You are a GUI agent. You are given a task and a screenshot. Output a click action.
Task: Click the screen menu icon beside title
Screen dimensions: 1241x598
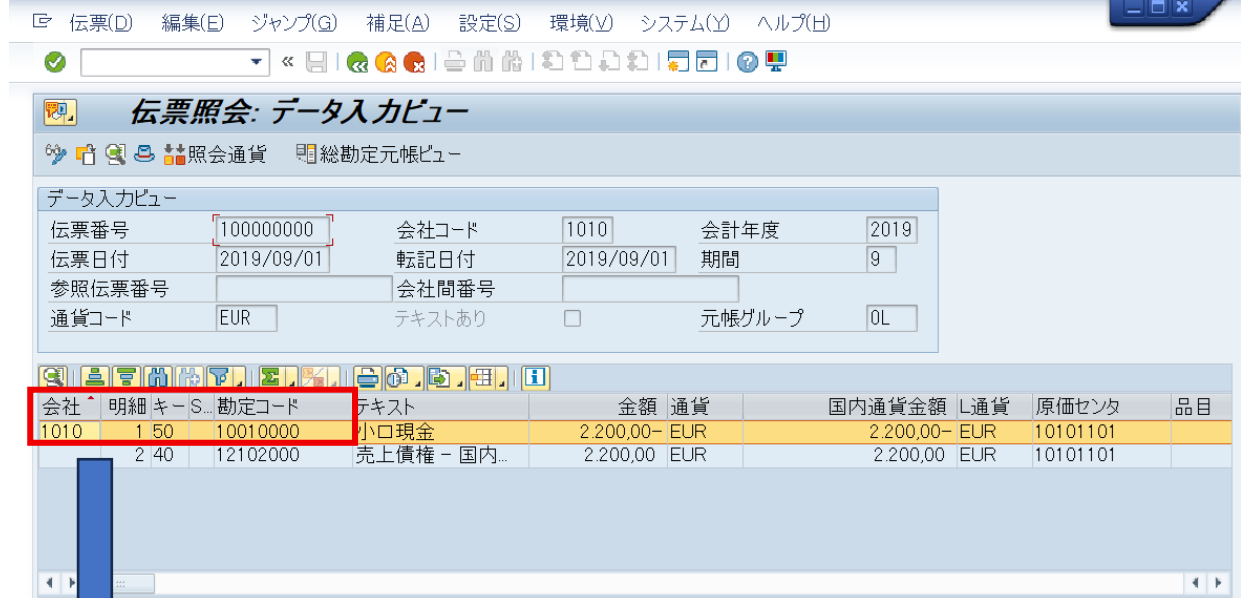[59, 113]
